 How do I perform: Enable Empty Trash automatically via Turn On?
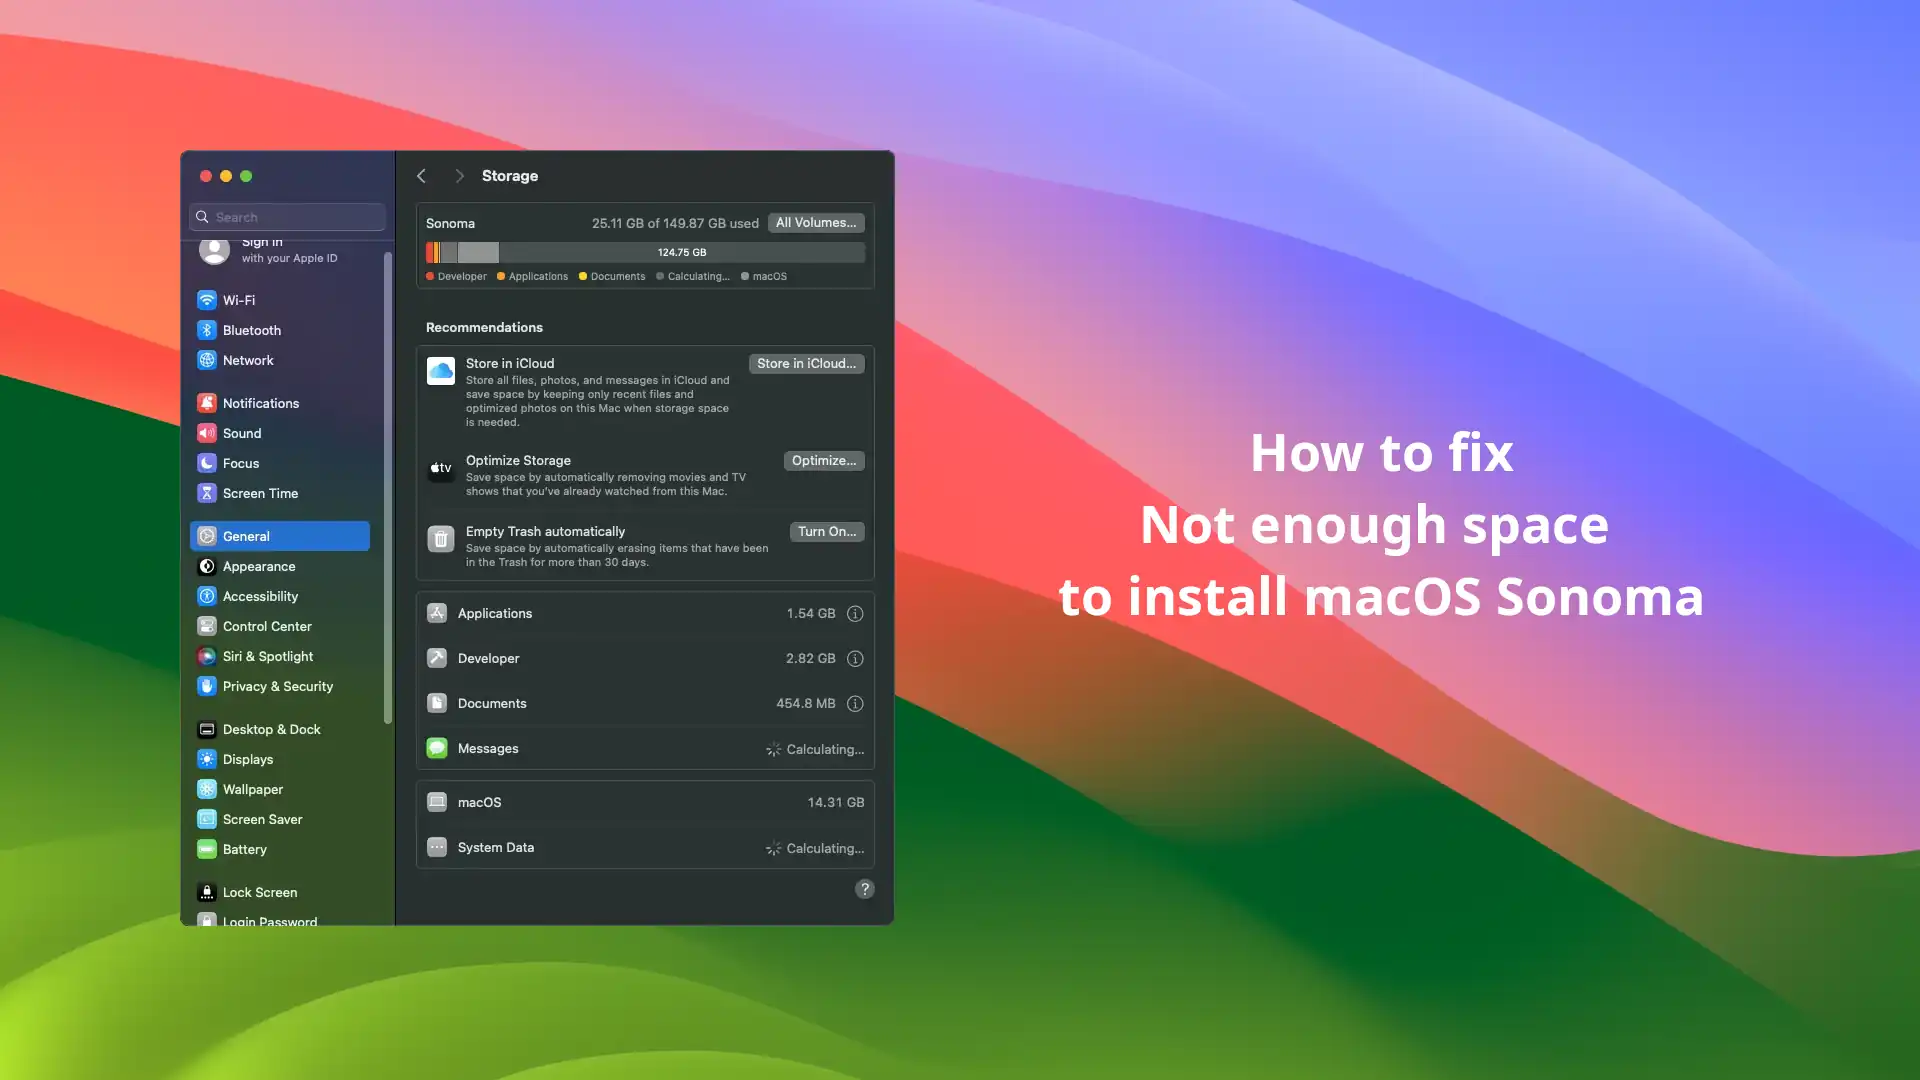click(x=826, y=531)
